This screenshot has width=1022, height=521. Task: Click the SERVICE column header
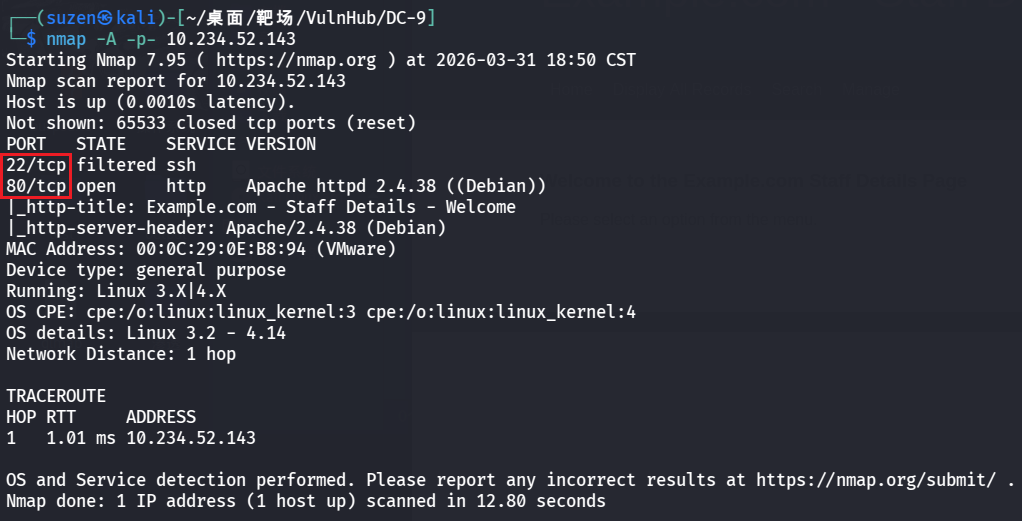[x=201, y=144]
